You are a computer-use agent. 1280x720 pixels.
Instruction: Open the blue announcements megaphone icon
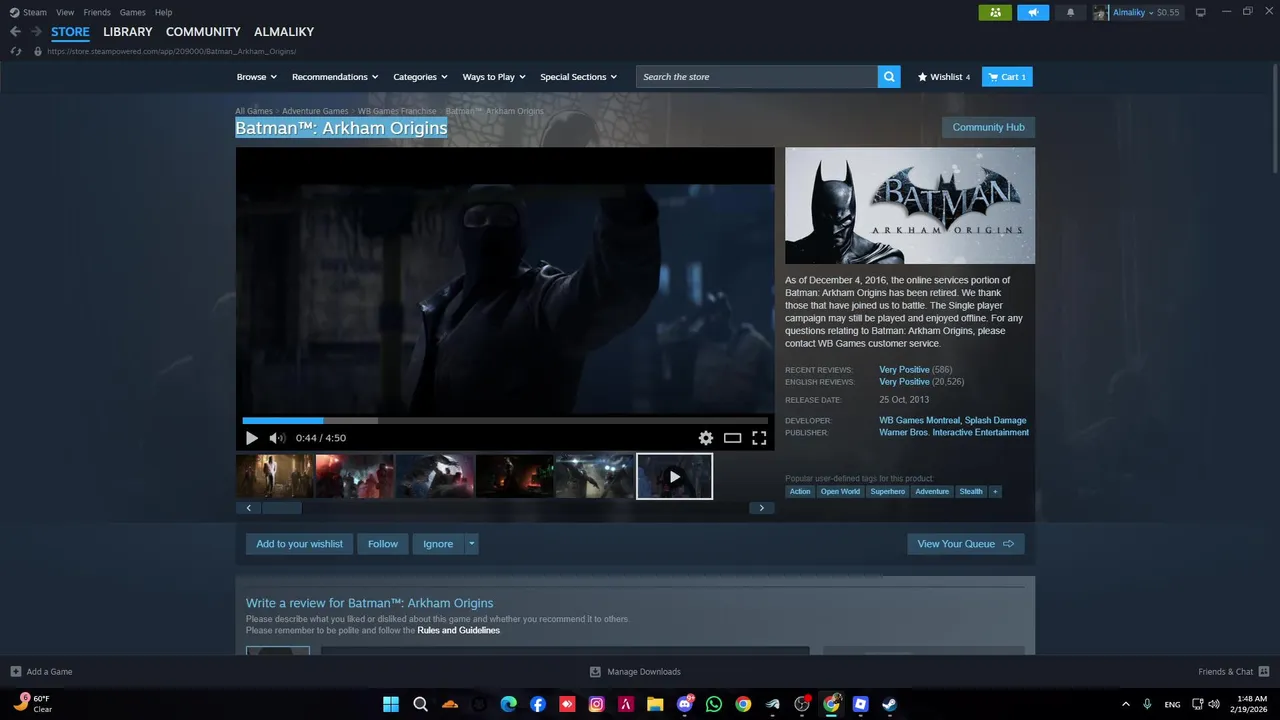(x=1033, y=12)
